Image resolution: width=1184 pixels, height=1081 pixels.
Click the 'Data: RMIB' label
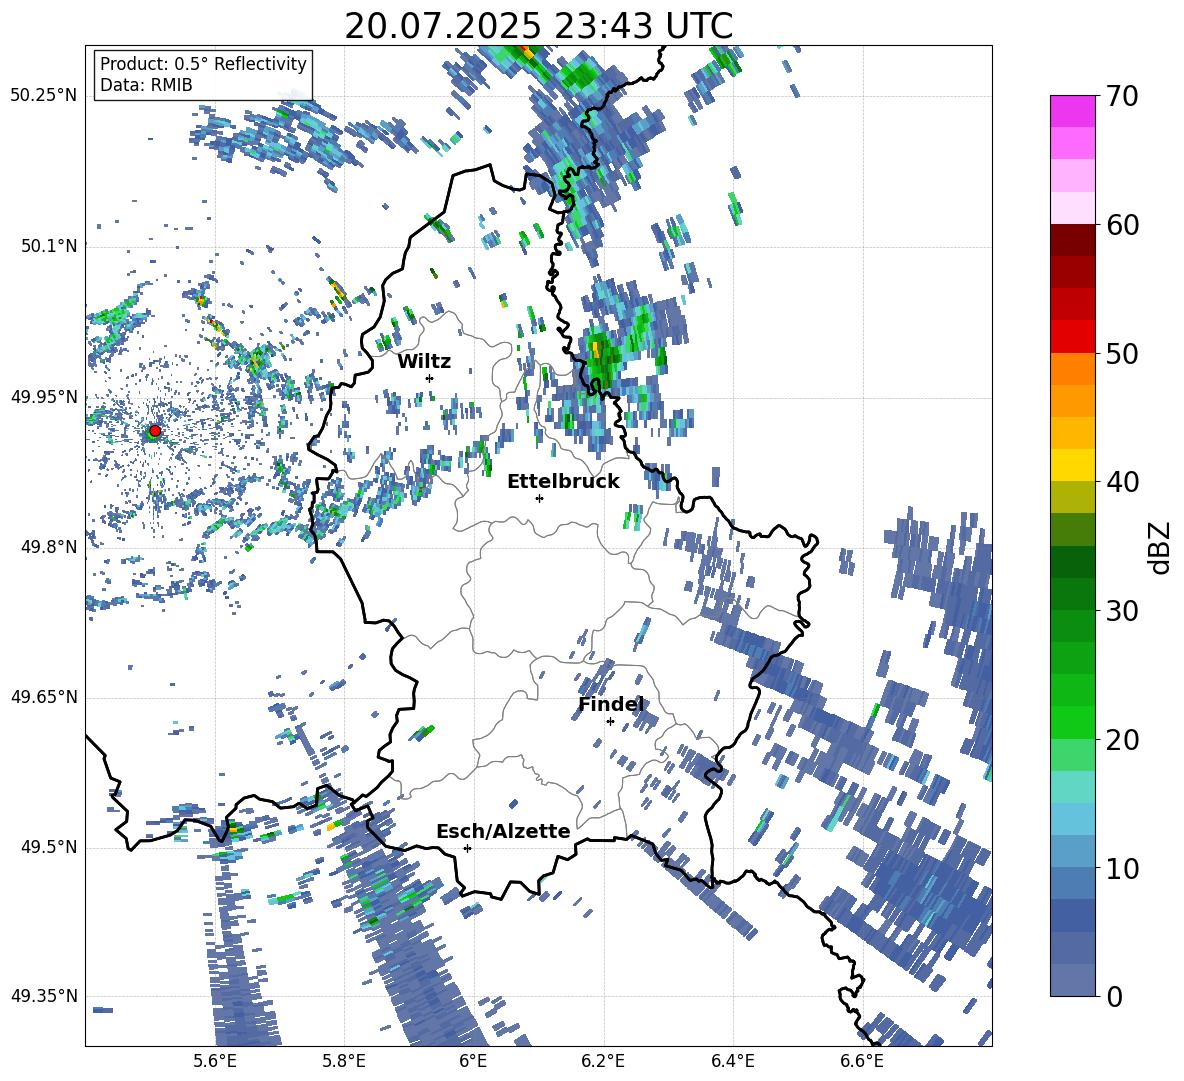(x=146, y=85)
